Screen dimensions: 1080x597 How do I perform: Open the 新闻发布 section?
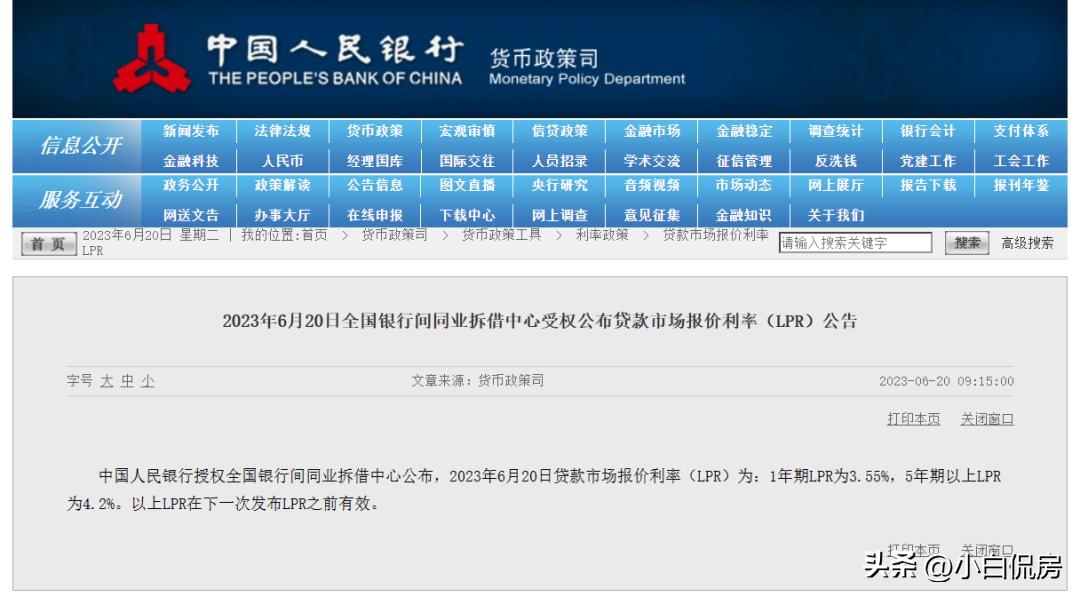coord(190,131)
